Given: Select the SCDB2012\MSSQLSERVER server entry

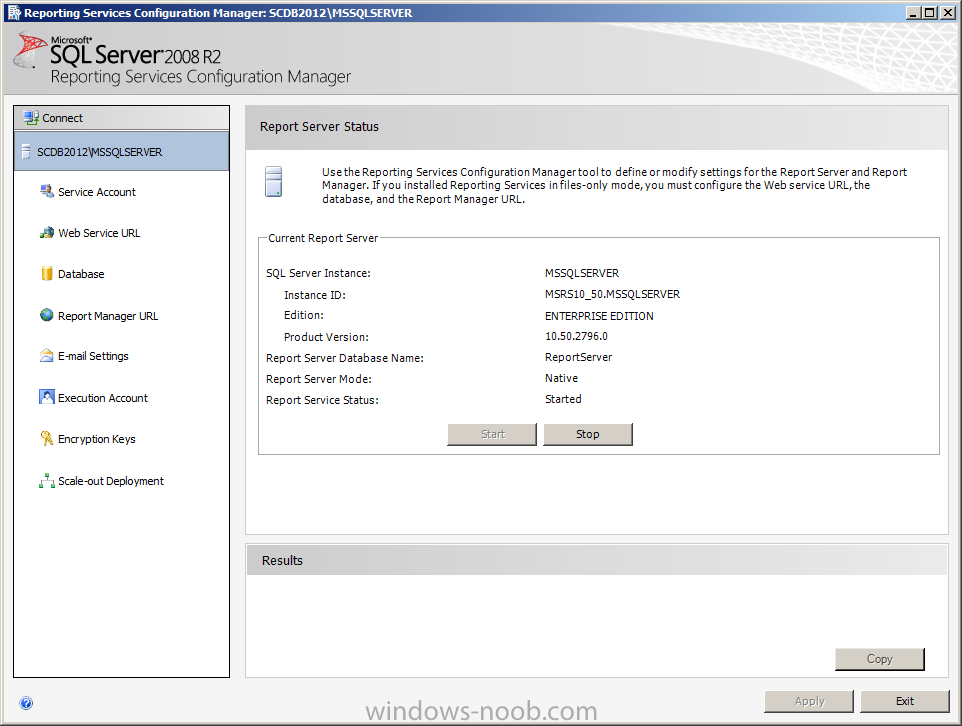Looking at the screenshot, I should point(121,152).
